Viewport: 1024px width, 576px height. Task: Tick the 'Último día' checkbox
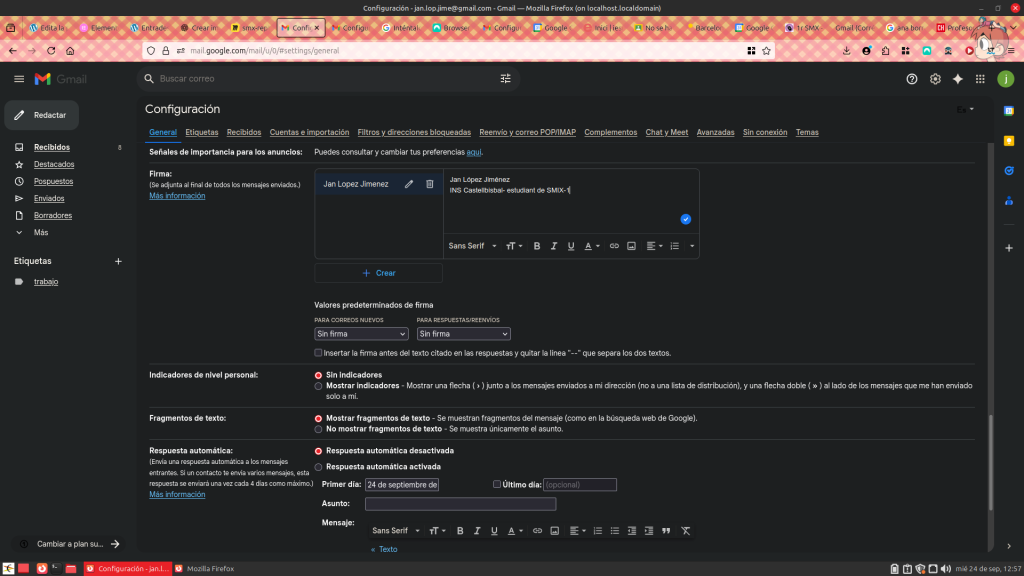point(497,484)
